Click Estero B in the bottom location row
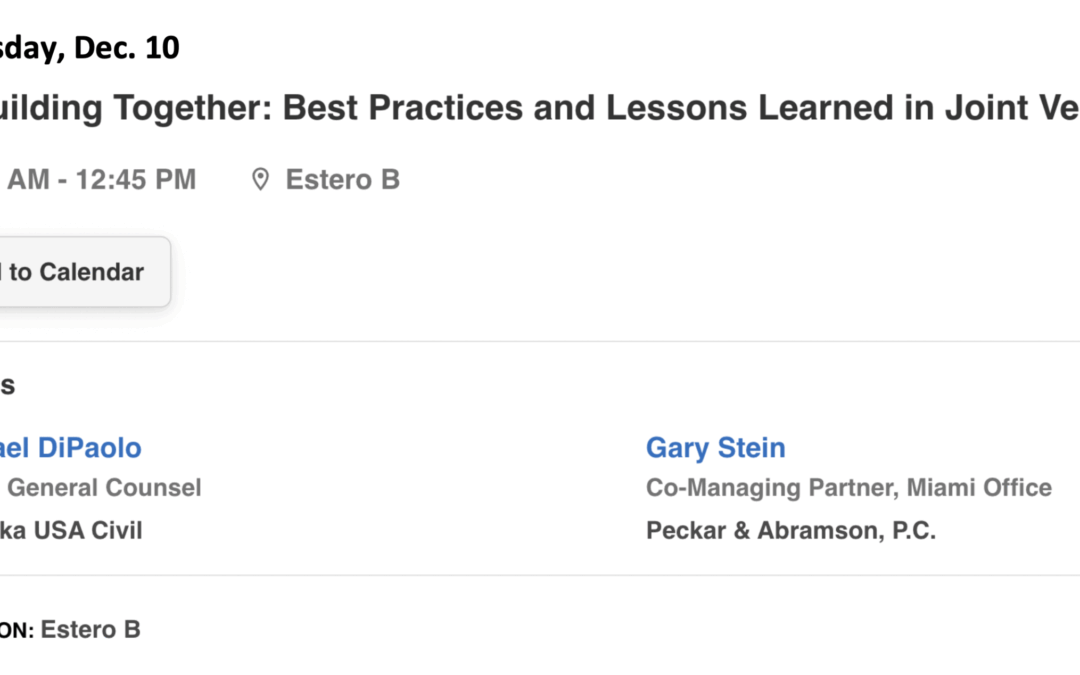 coord(90,630)
